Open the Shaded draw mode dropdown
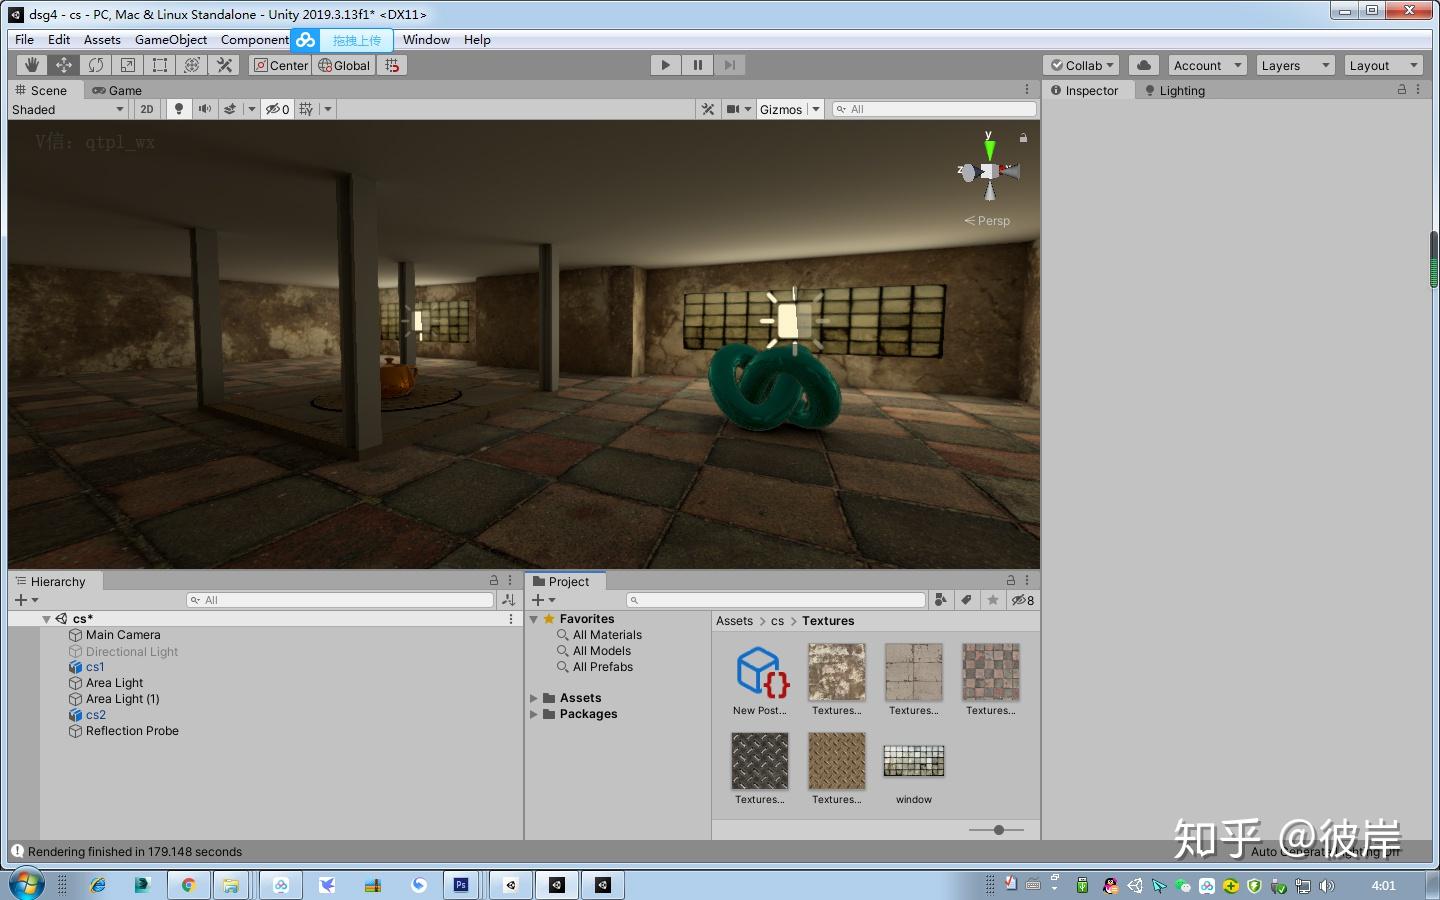The height and width of the screenshot is (900, 1440). coord(67,109)
